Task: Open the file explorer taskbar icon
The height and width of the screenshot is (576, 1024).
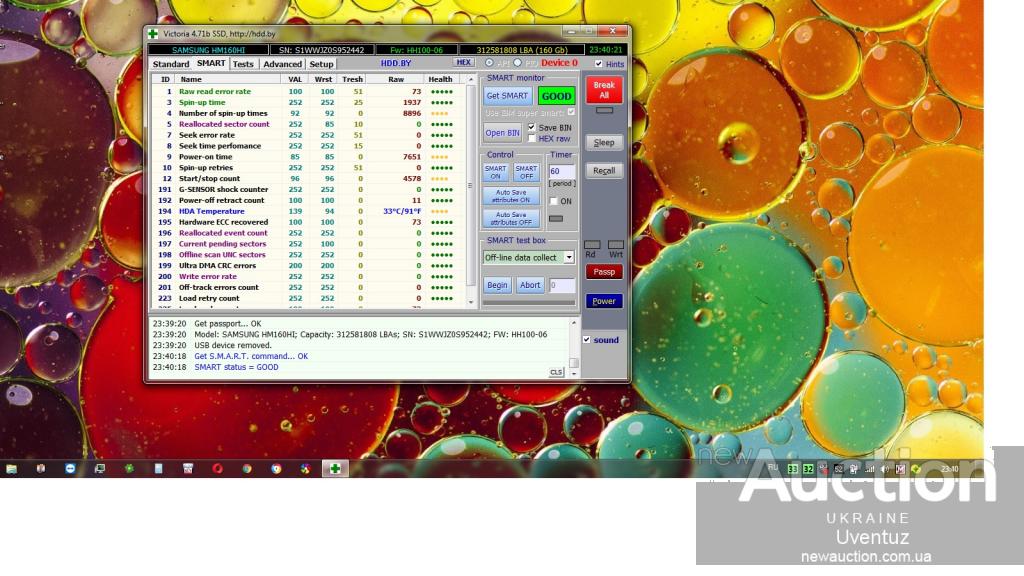Action: [x=12, y=468]
